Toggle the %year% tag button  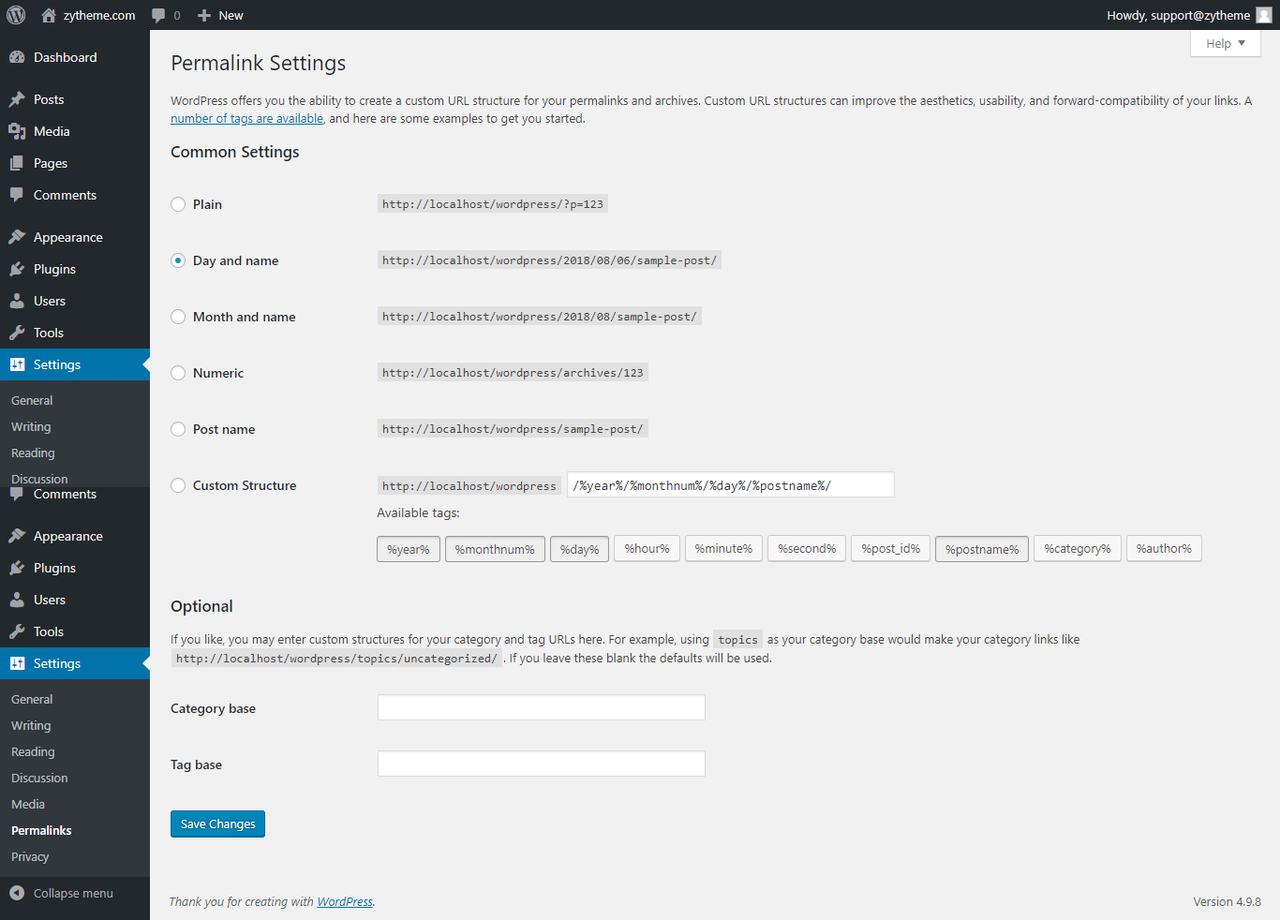click(x=409, y=549)
